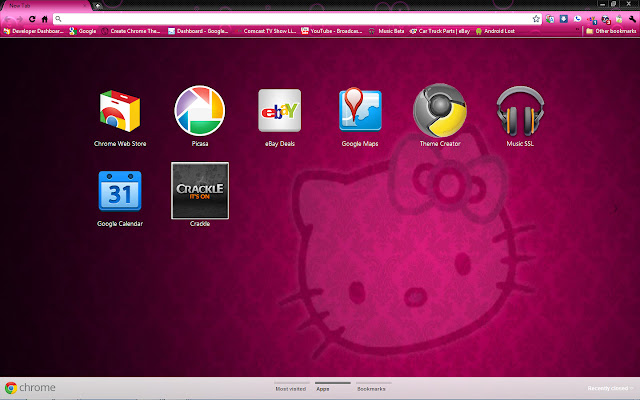This screenshot has height=400, width=640.
Task: Click the forward navigation arrow
Action: pos(20,19)
